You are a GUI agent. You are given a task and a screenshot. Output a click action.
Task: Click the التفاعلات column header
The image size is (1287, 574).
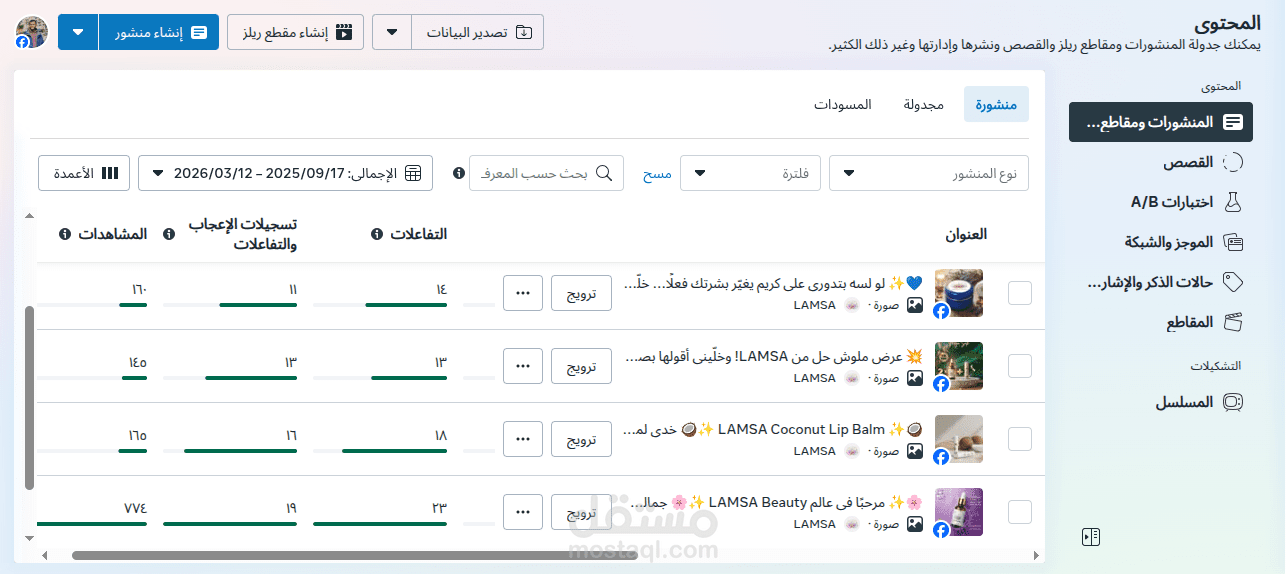[417, 234]
